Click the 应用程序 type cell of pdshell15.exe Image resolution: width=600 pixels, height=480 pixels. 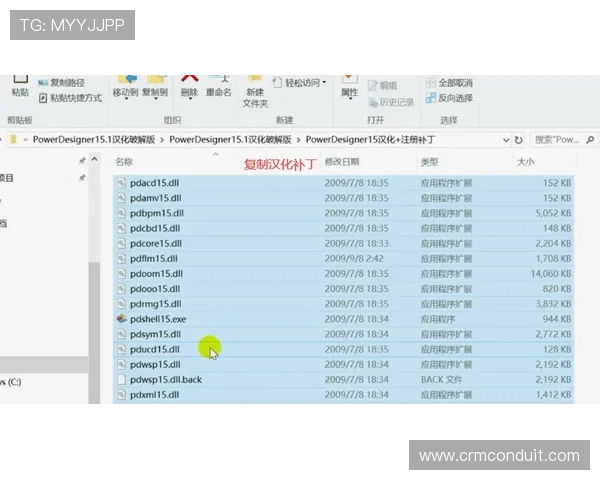click(x=438, y=319)
